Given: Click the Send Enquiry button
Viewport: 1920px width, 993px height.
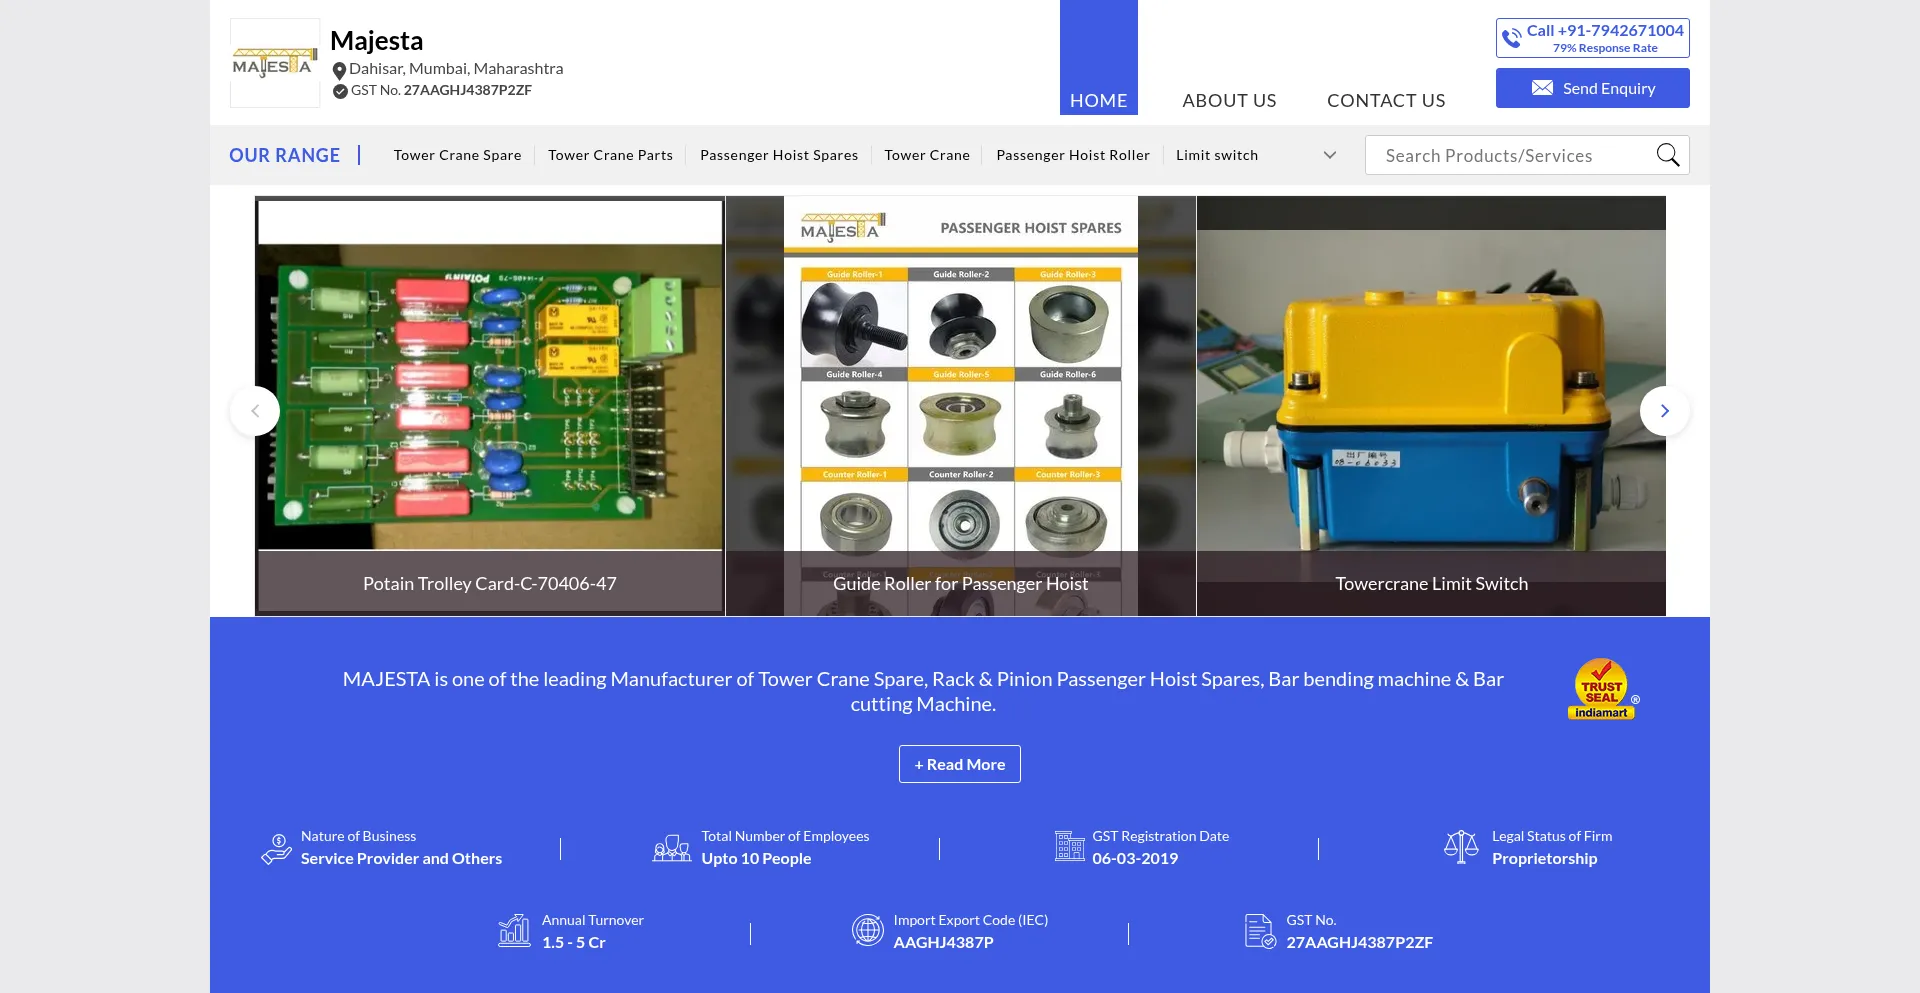Looking at the screenshot, I should point(1593,88).
